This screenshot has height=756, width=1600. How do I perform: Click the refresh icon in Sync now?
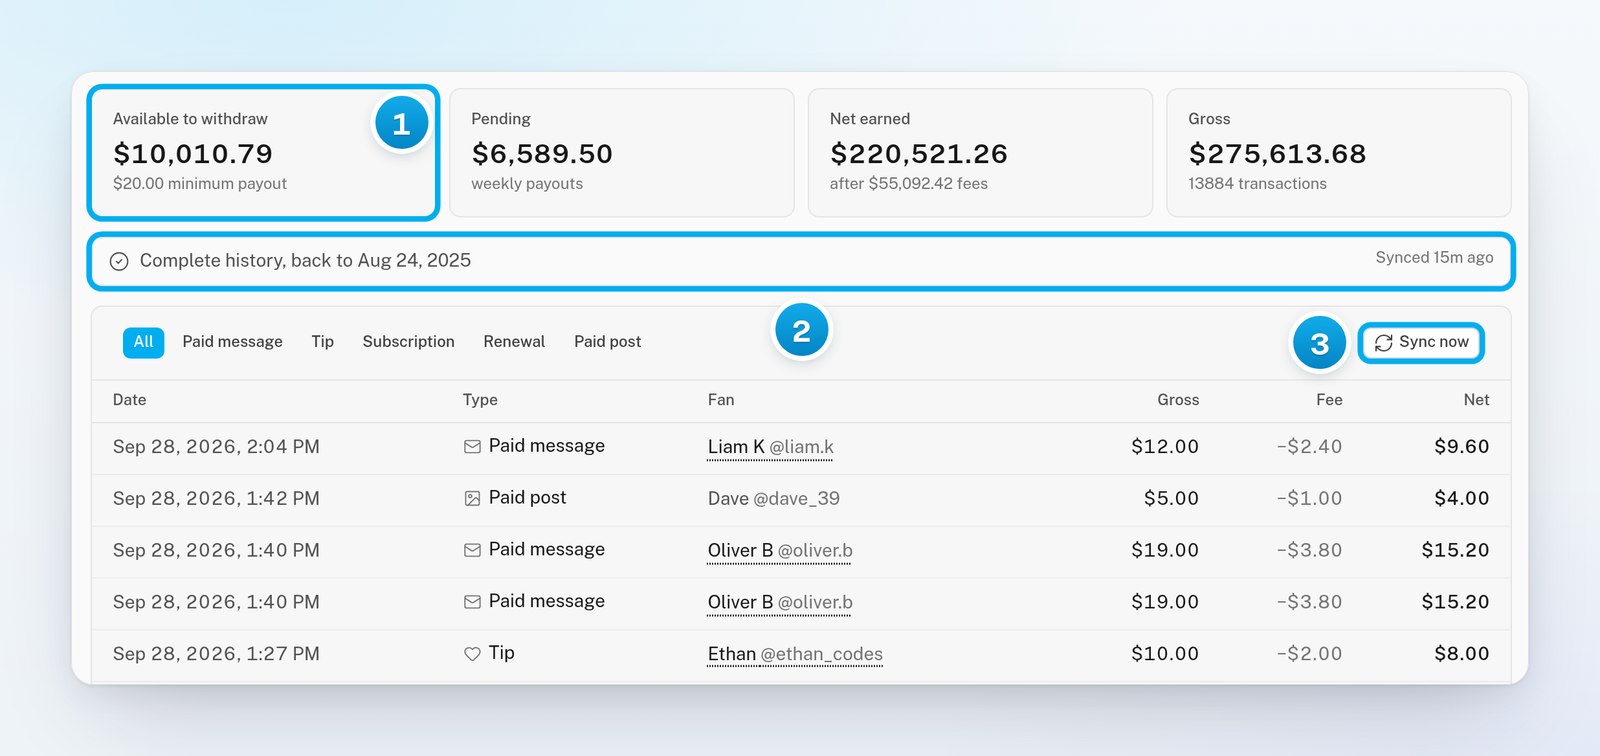1384,343
